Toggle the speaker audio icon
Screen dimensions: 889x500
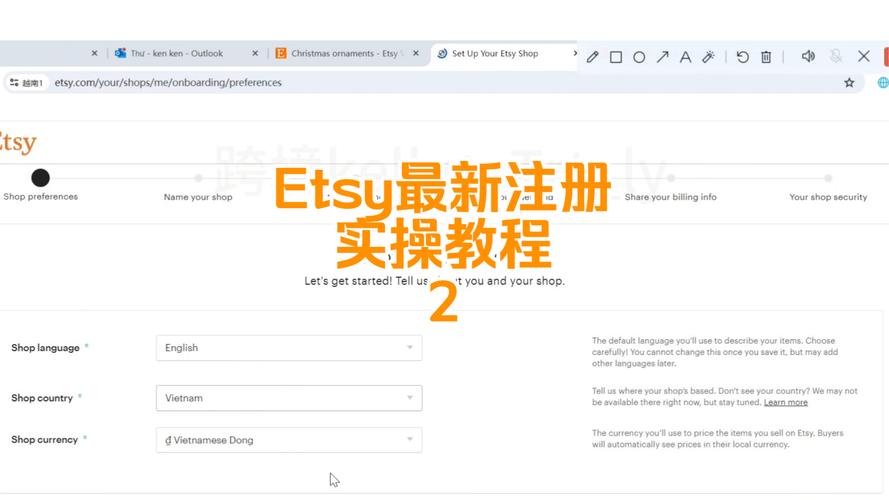(808, 57)
